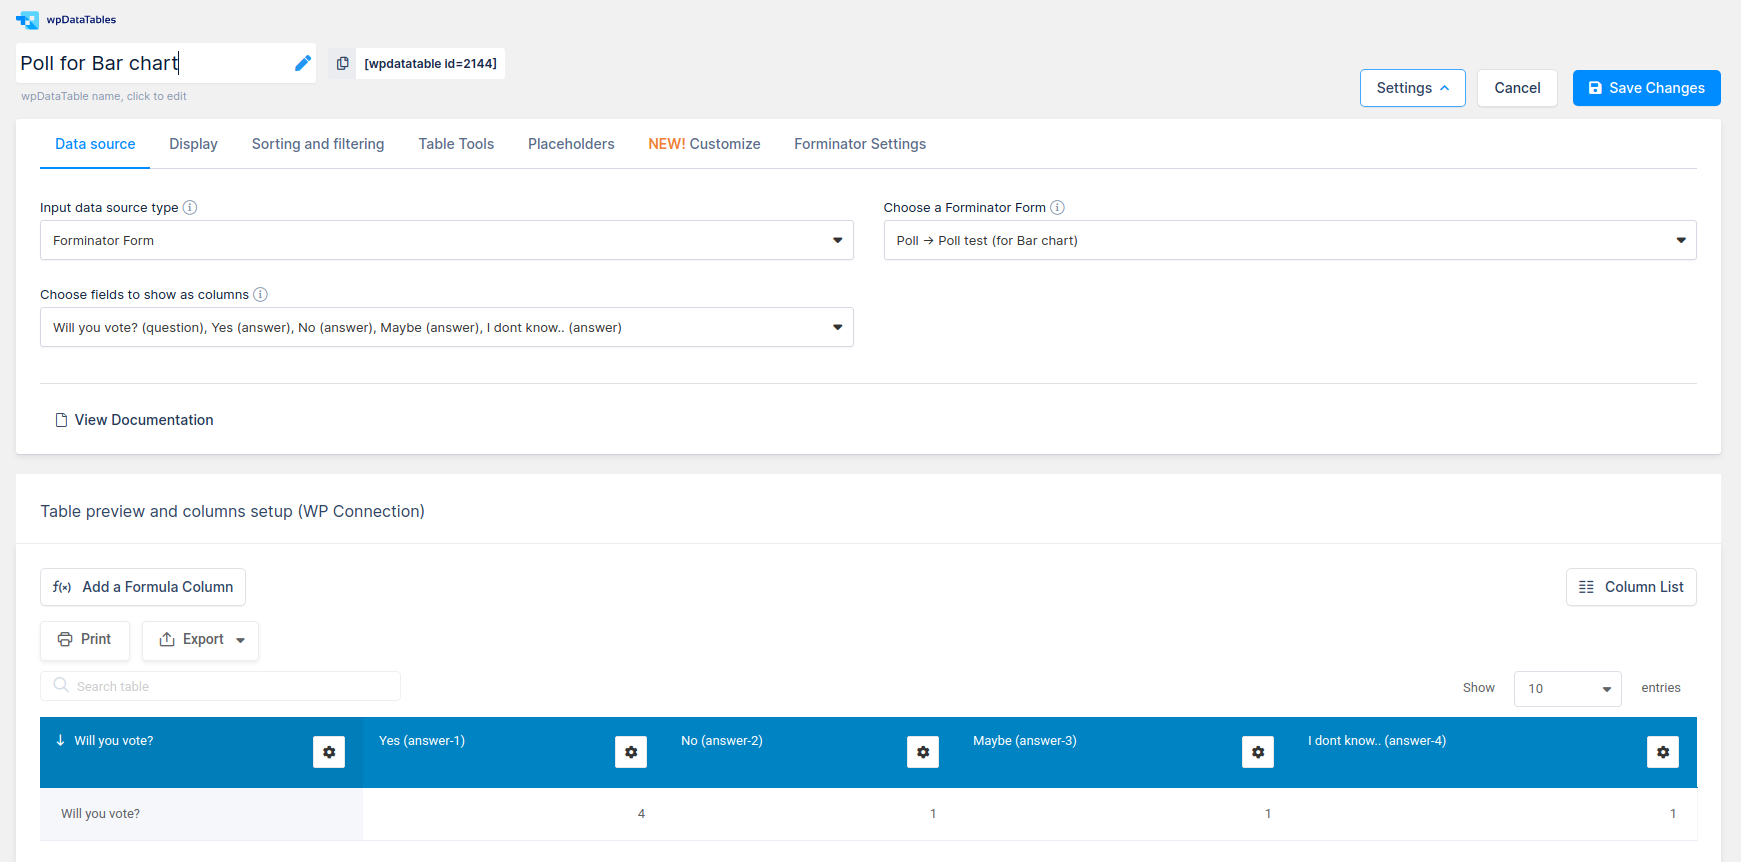Open info tooltip for Choose a Forminator Form
Screen dimensions: 1741x862
click(1057, 207)
